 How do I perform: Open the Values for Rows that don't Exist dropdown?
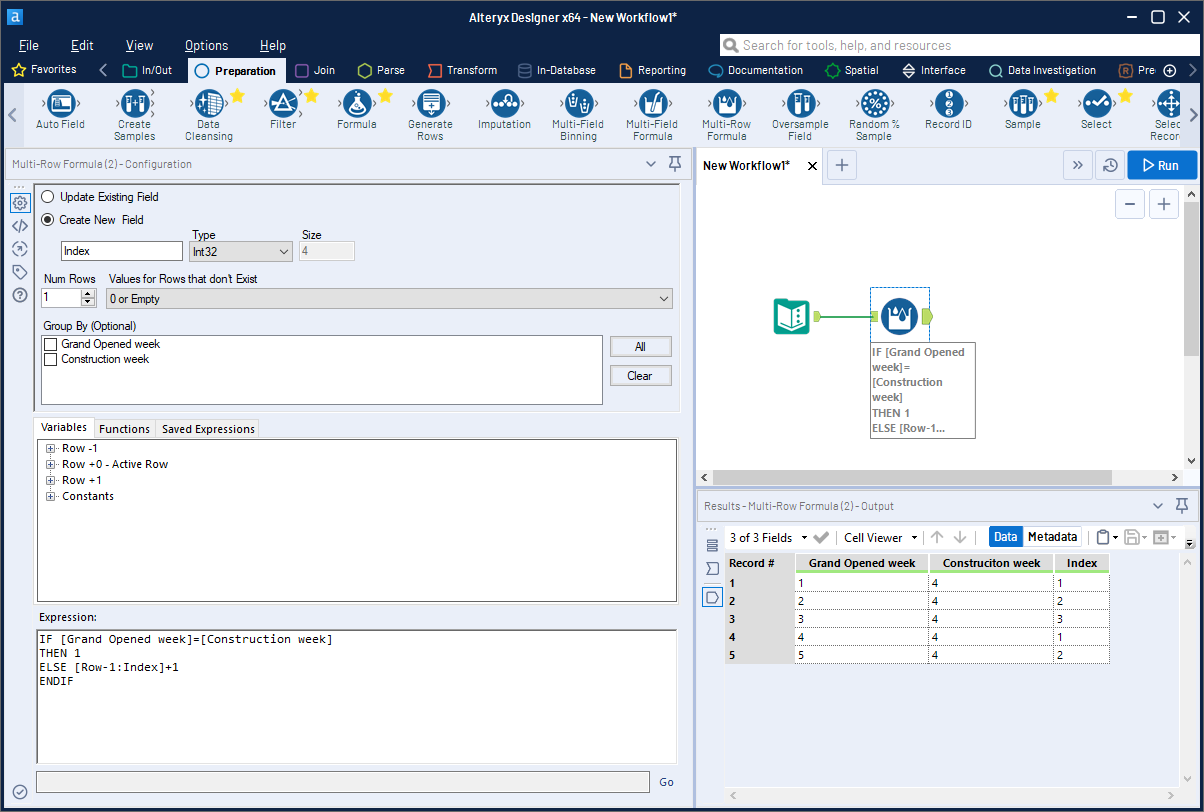(x=389, y=298)
